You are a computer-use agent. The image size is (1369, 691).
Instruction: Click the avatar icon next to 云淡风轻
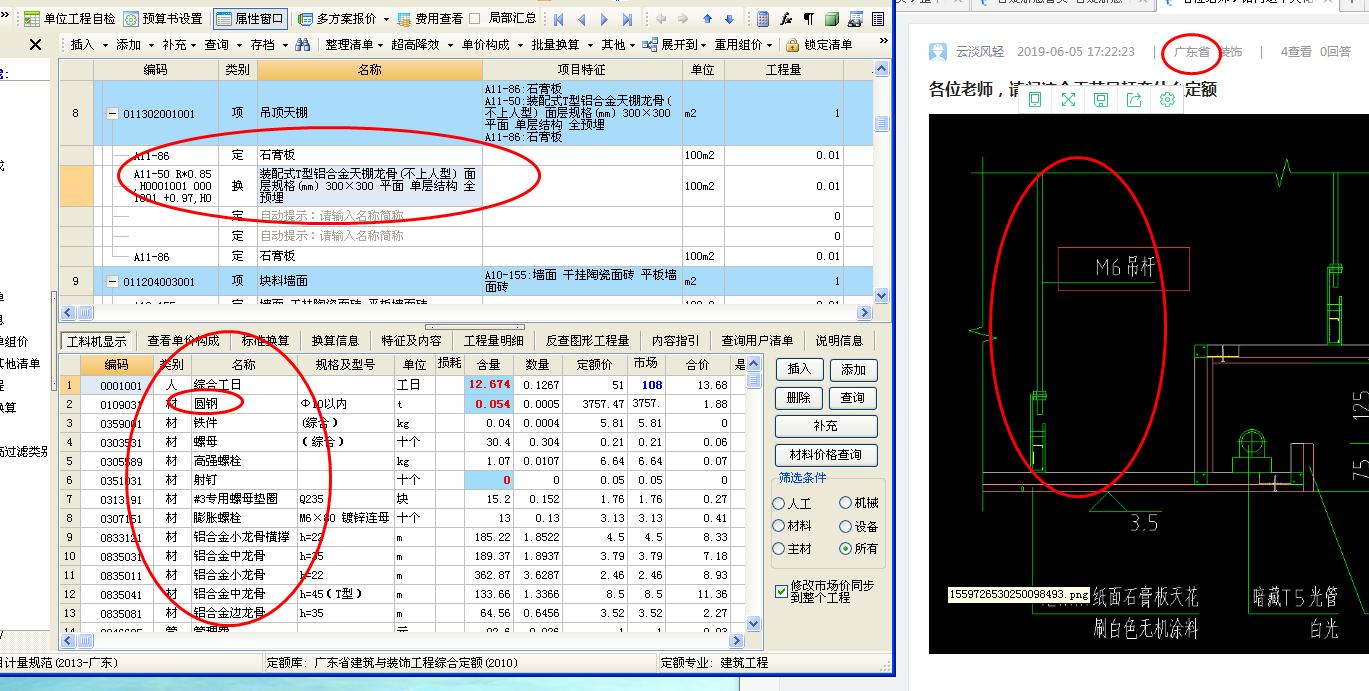[938, 52]
